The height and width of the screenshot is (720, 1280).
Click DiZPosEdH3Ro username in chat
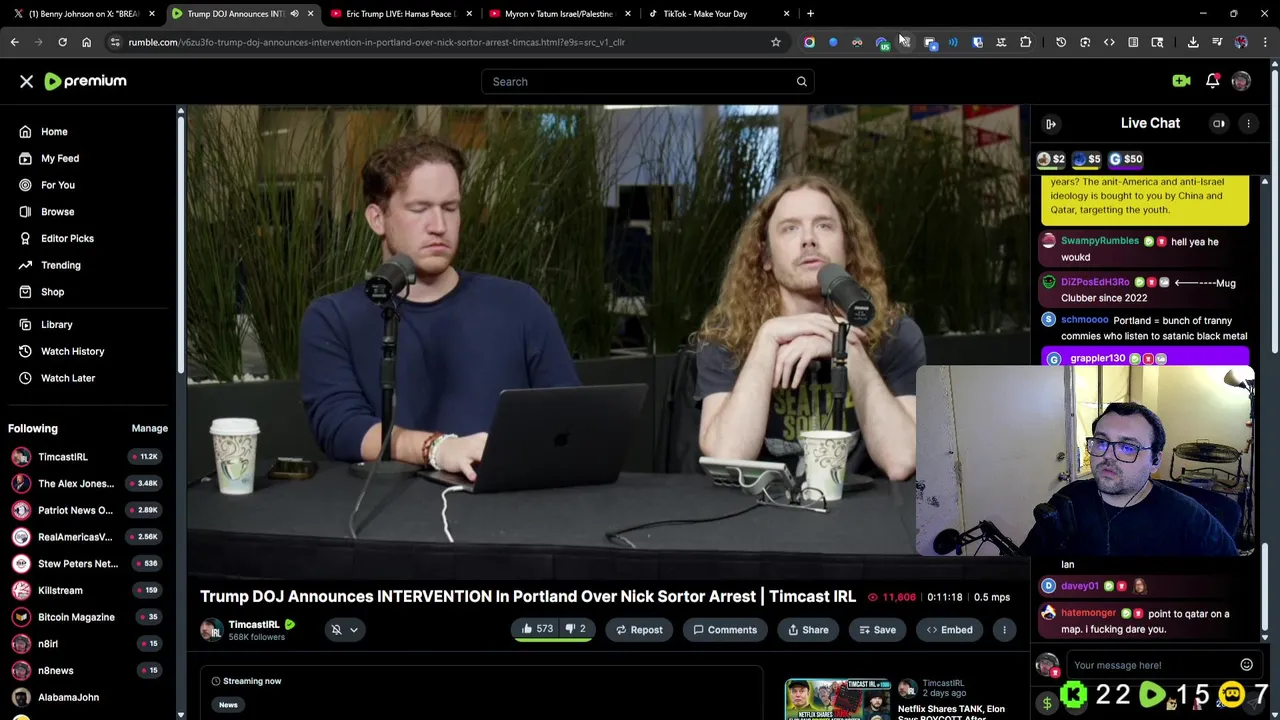[1095, 283]
